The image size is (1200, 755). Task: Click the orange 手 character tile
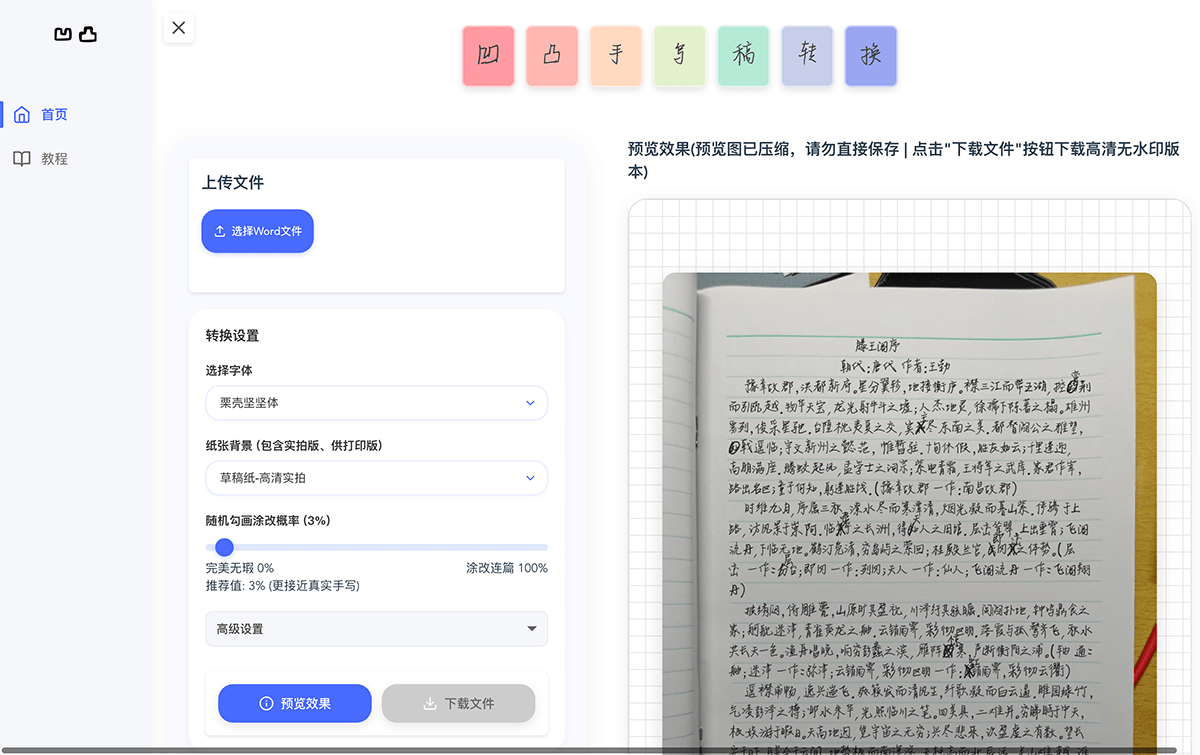[x=616, y=56]
